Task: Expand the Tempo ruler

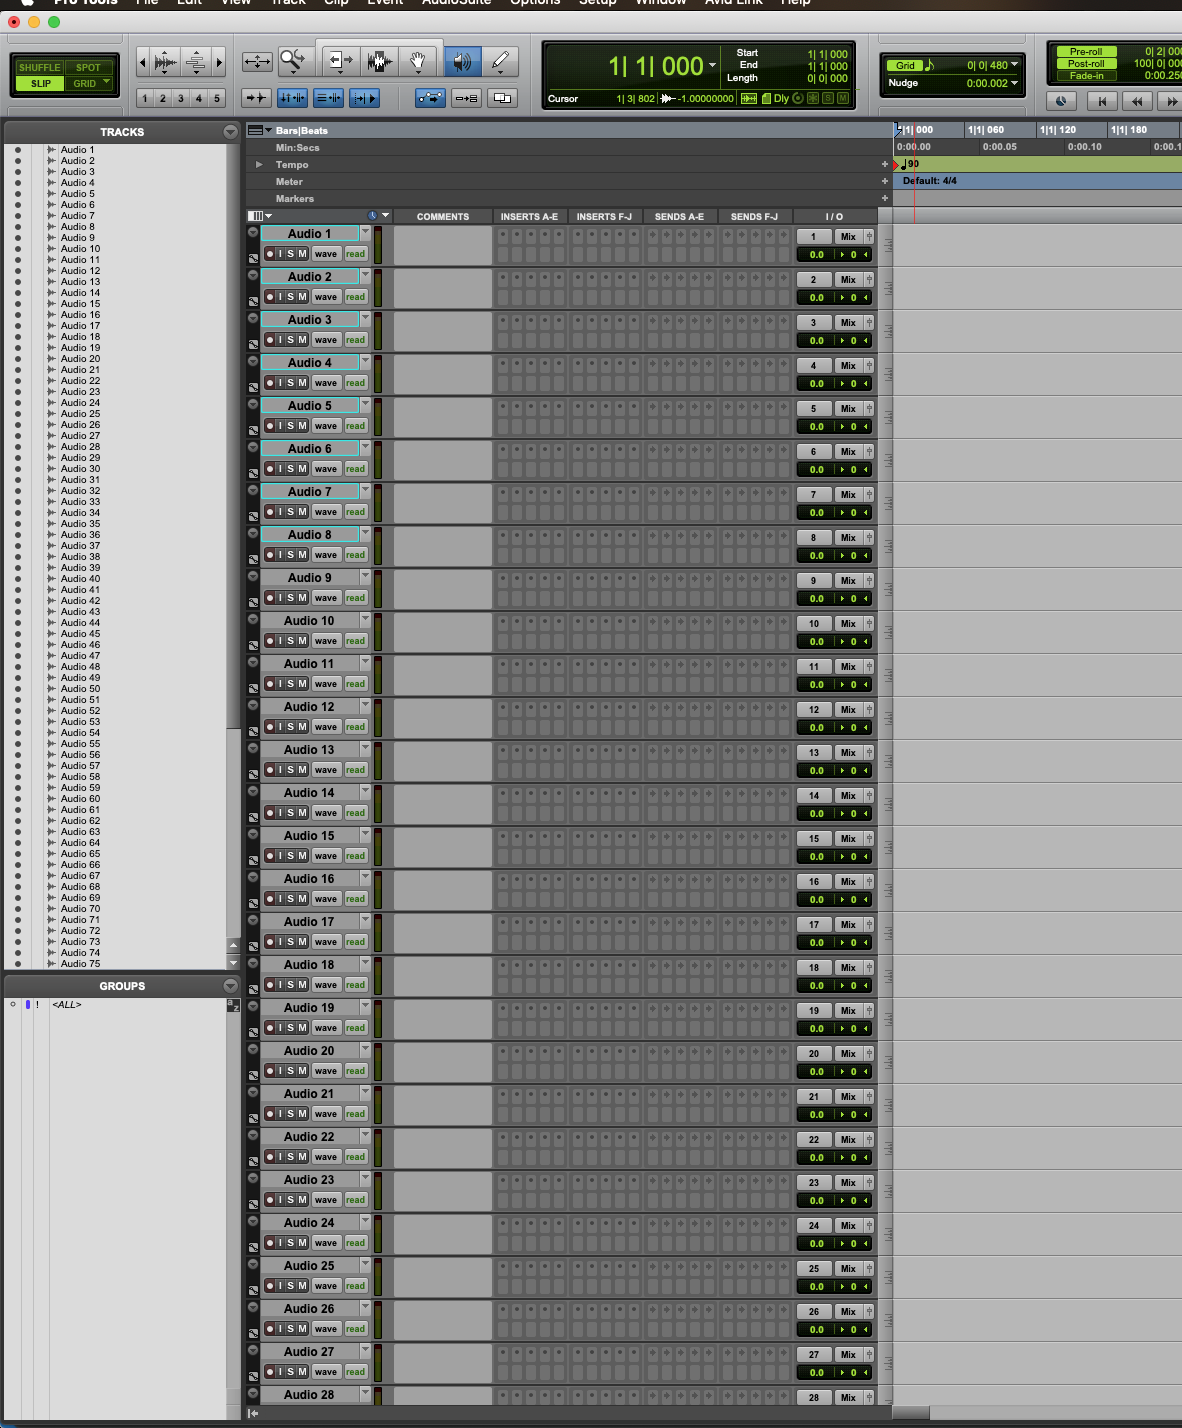Action: click(259, 165)
